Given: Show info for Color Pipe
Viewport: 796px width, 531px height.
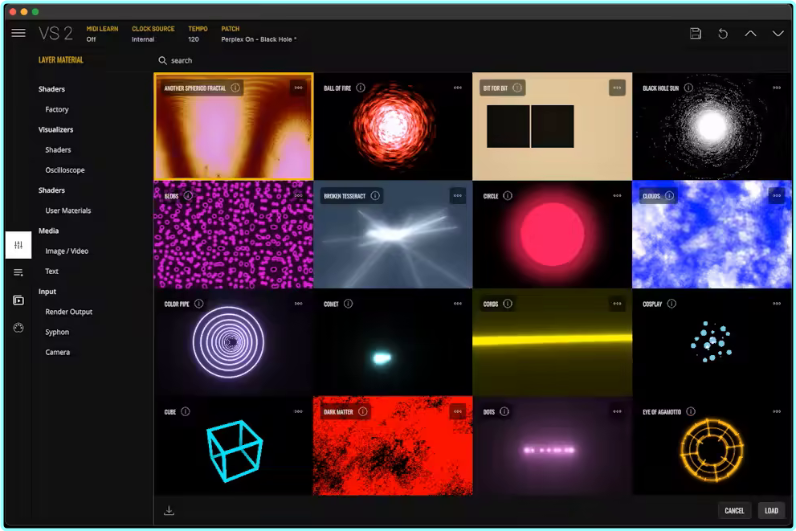Looking at the screenshot, I should click(199, 304).
